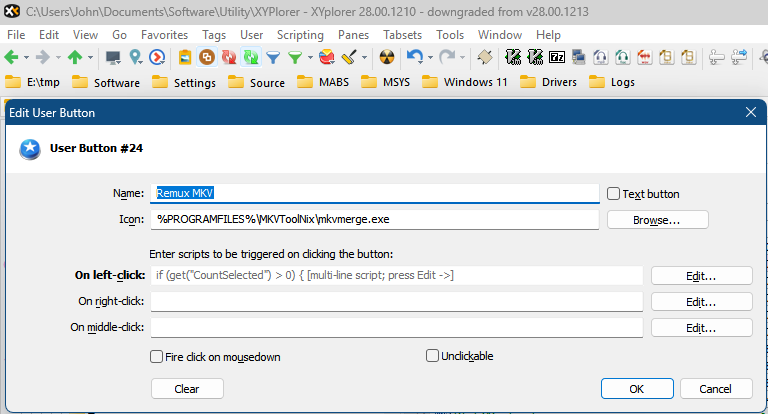Click the On right-click script field

(396, 301)
